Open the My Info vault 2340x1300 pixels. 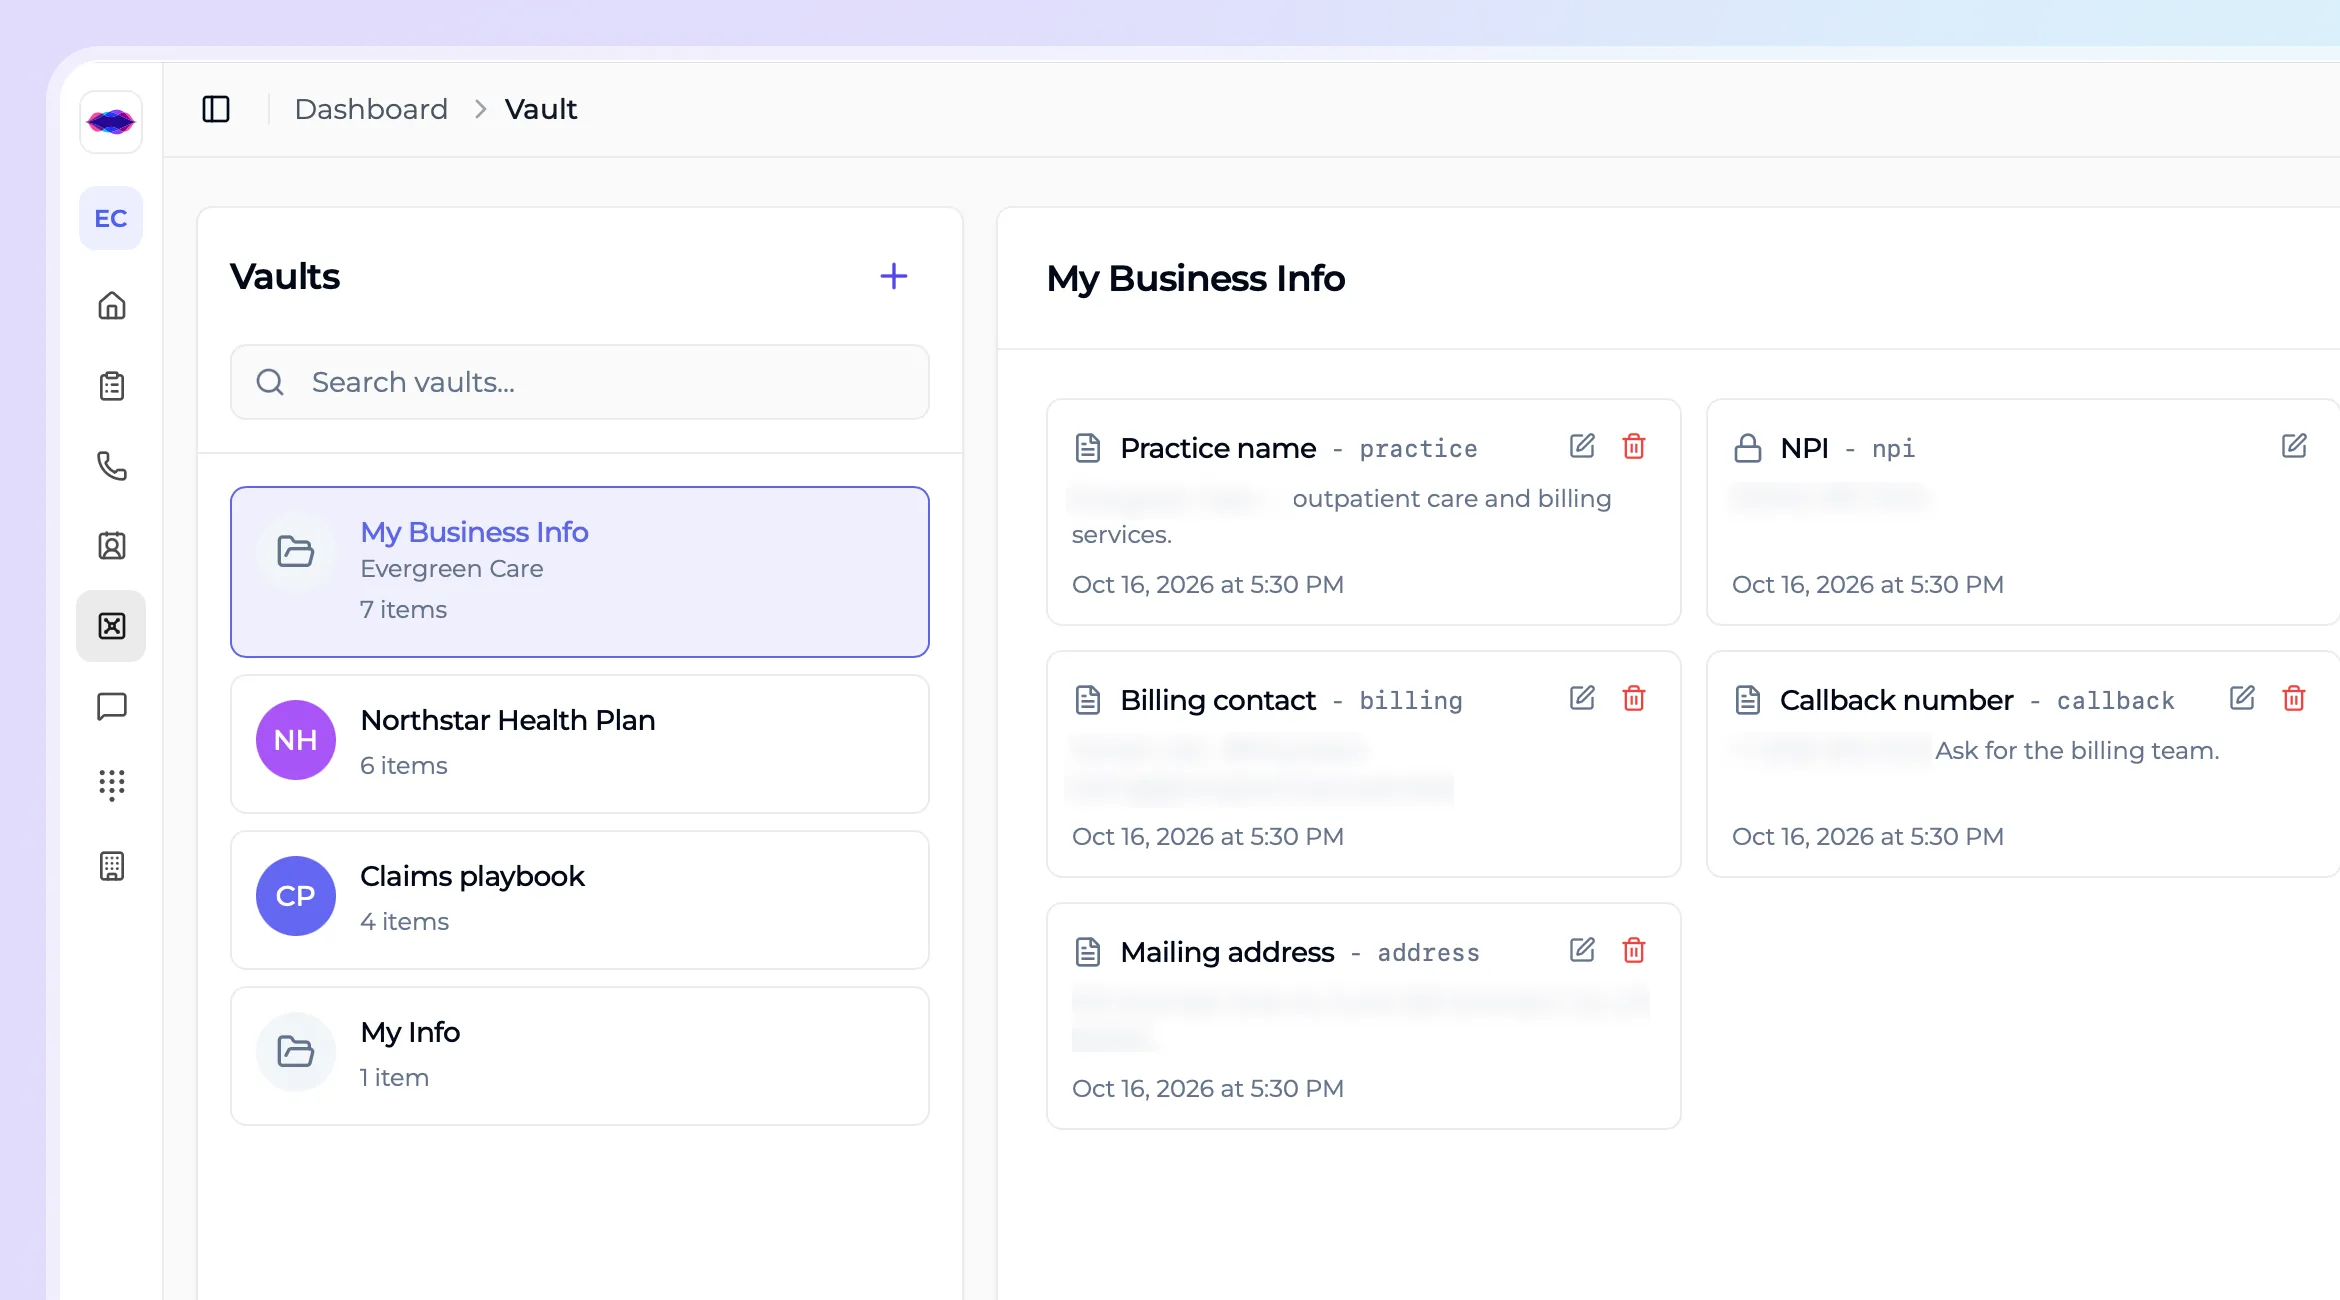580,1056
